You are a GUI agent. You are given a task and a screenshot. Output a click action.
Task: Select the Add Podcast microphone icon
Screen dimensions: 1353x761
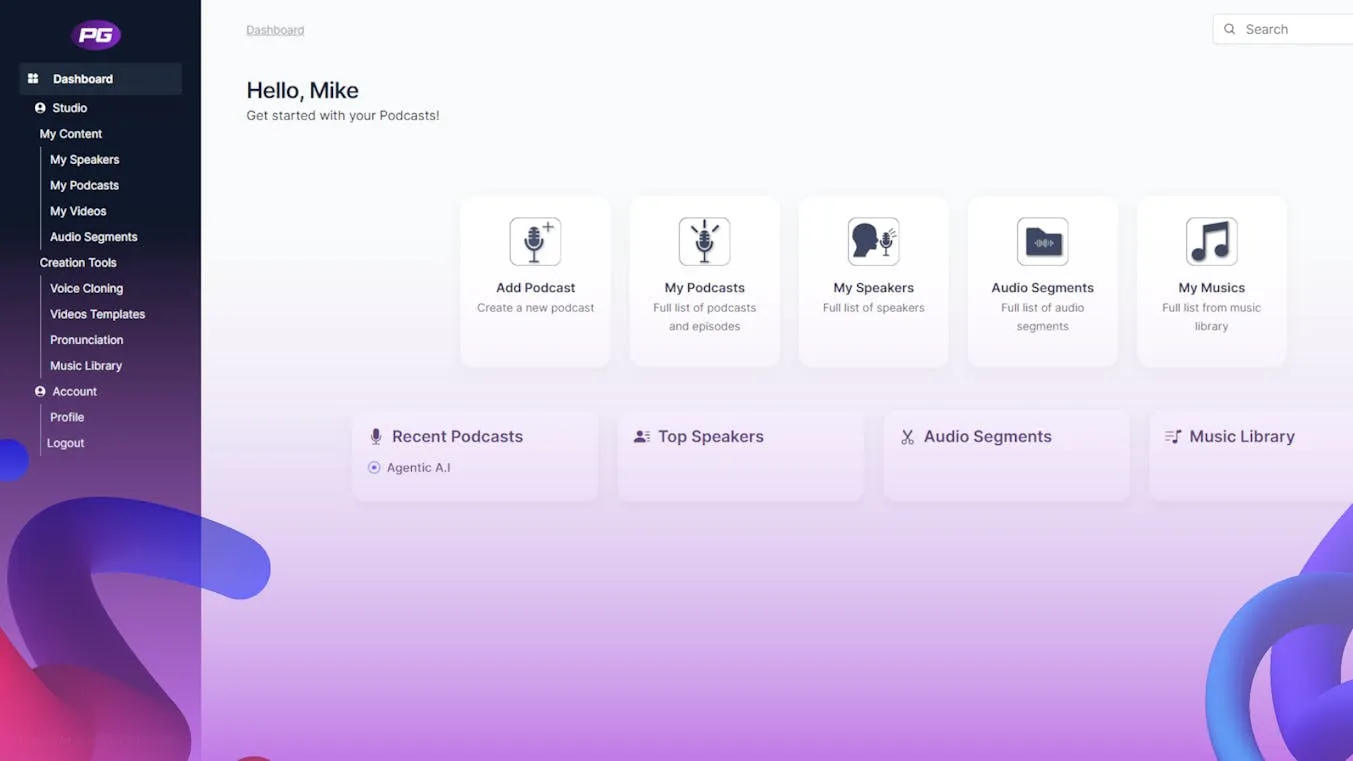click(535, 240)
